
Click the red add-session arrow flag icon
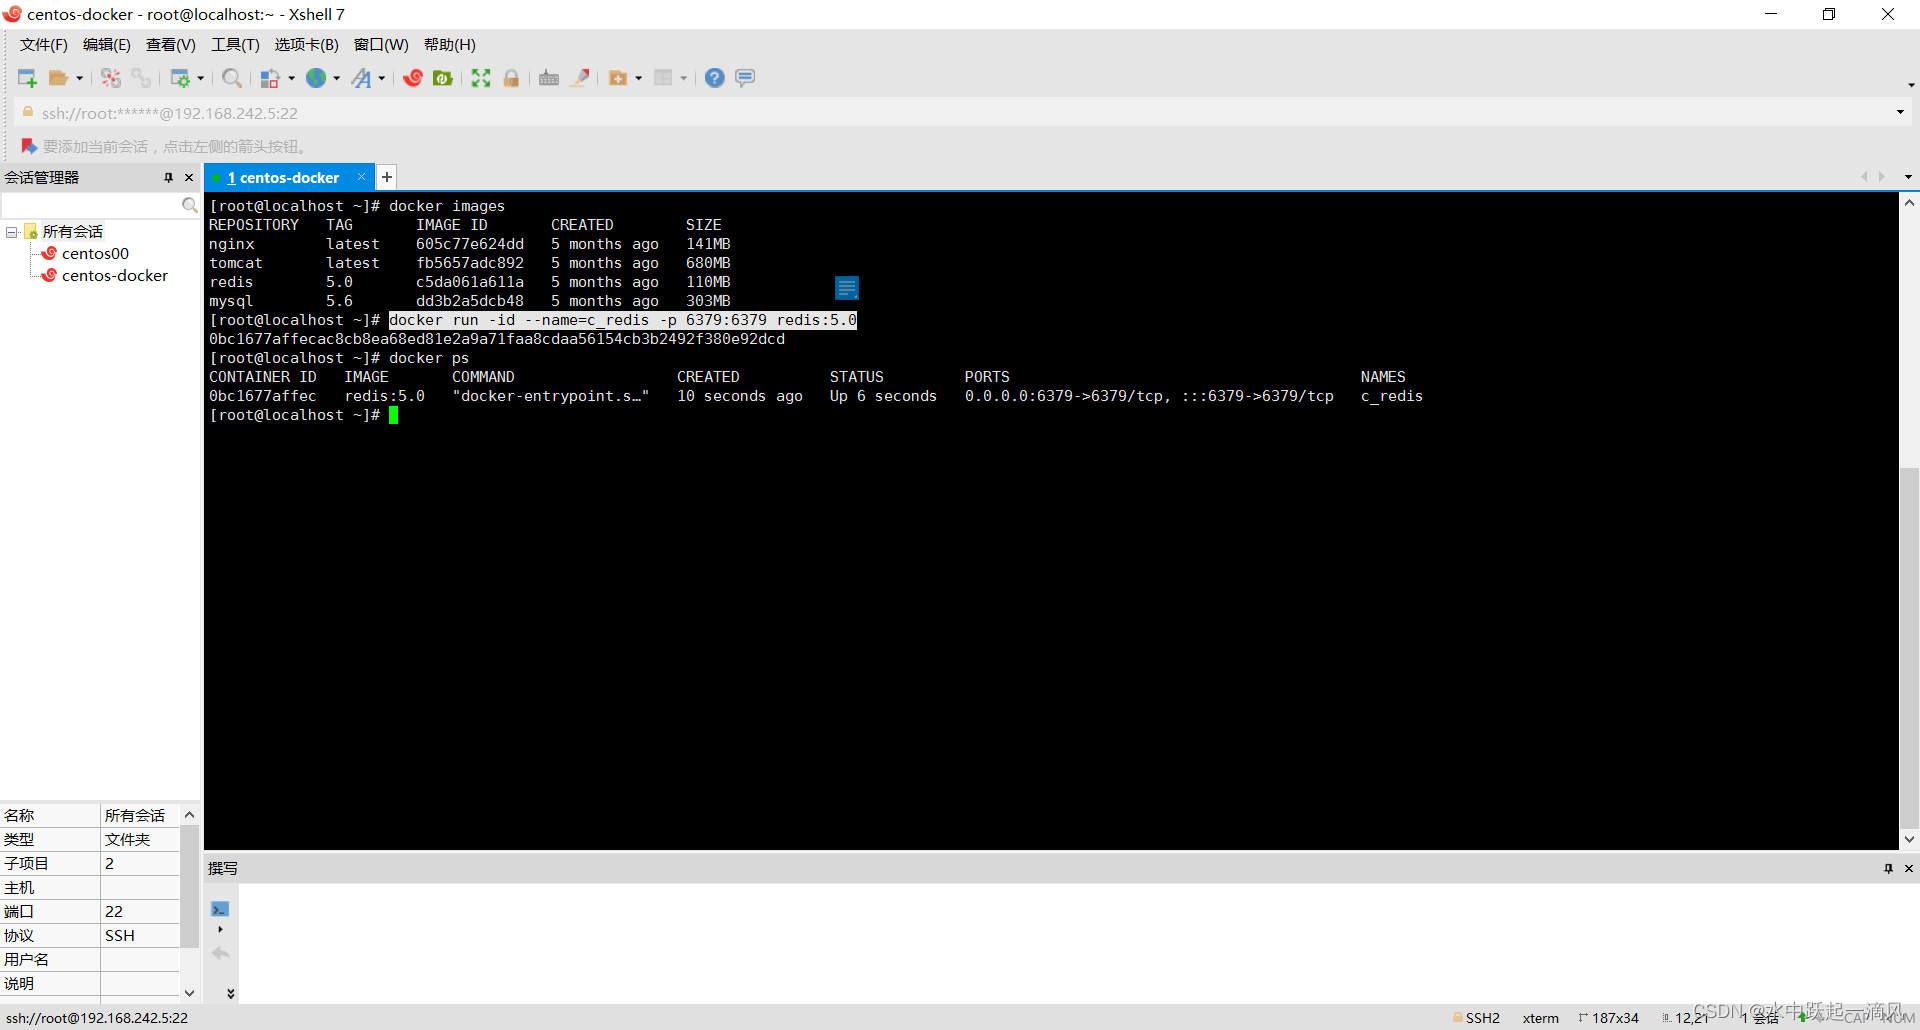[29, 147]
